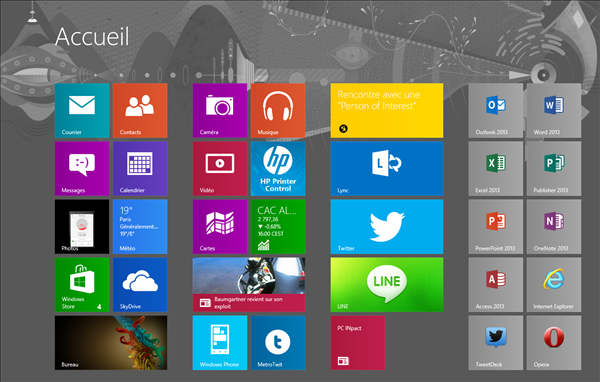Open the Bureau desktop tile
The image size is (600, 382).
tap(111, 343)
